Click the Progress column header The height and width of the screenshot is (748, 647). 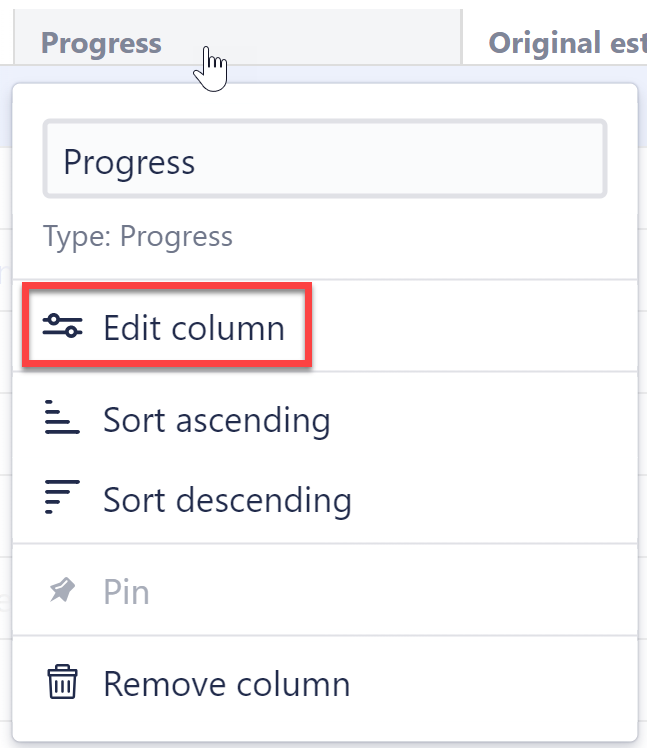pos(101,43)
